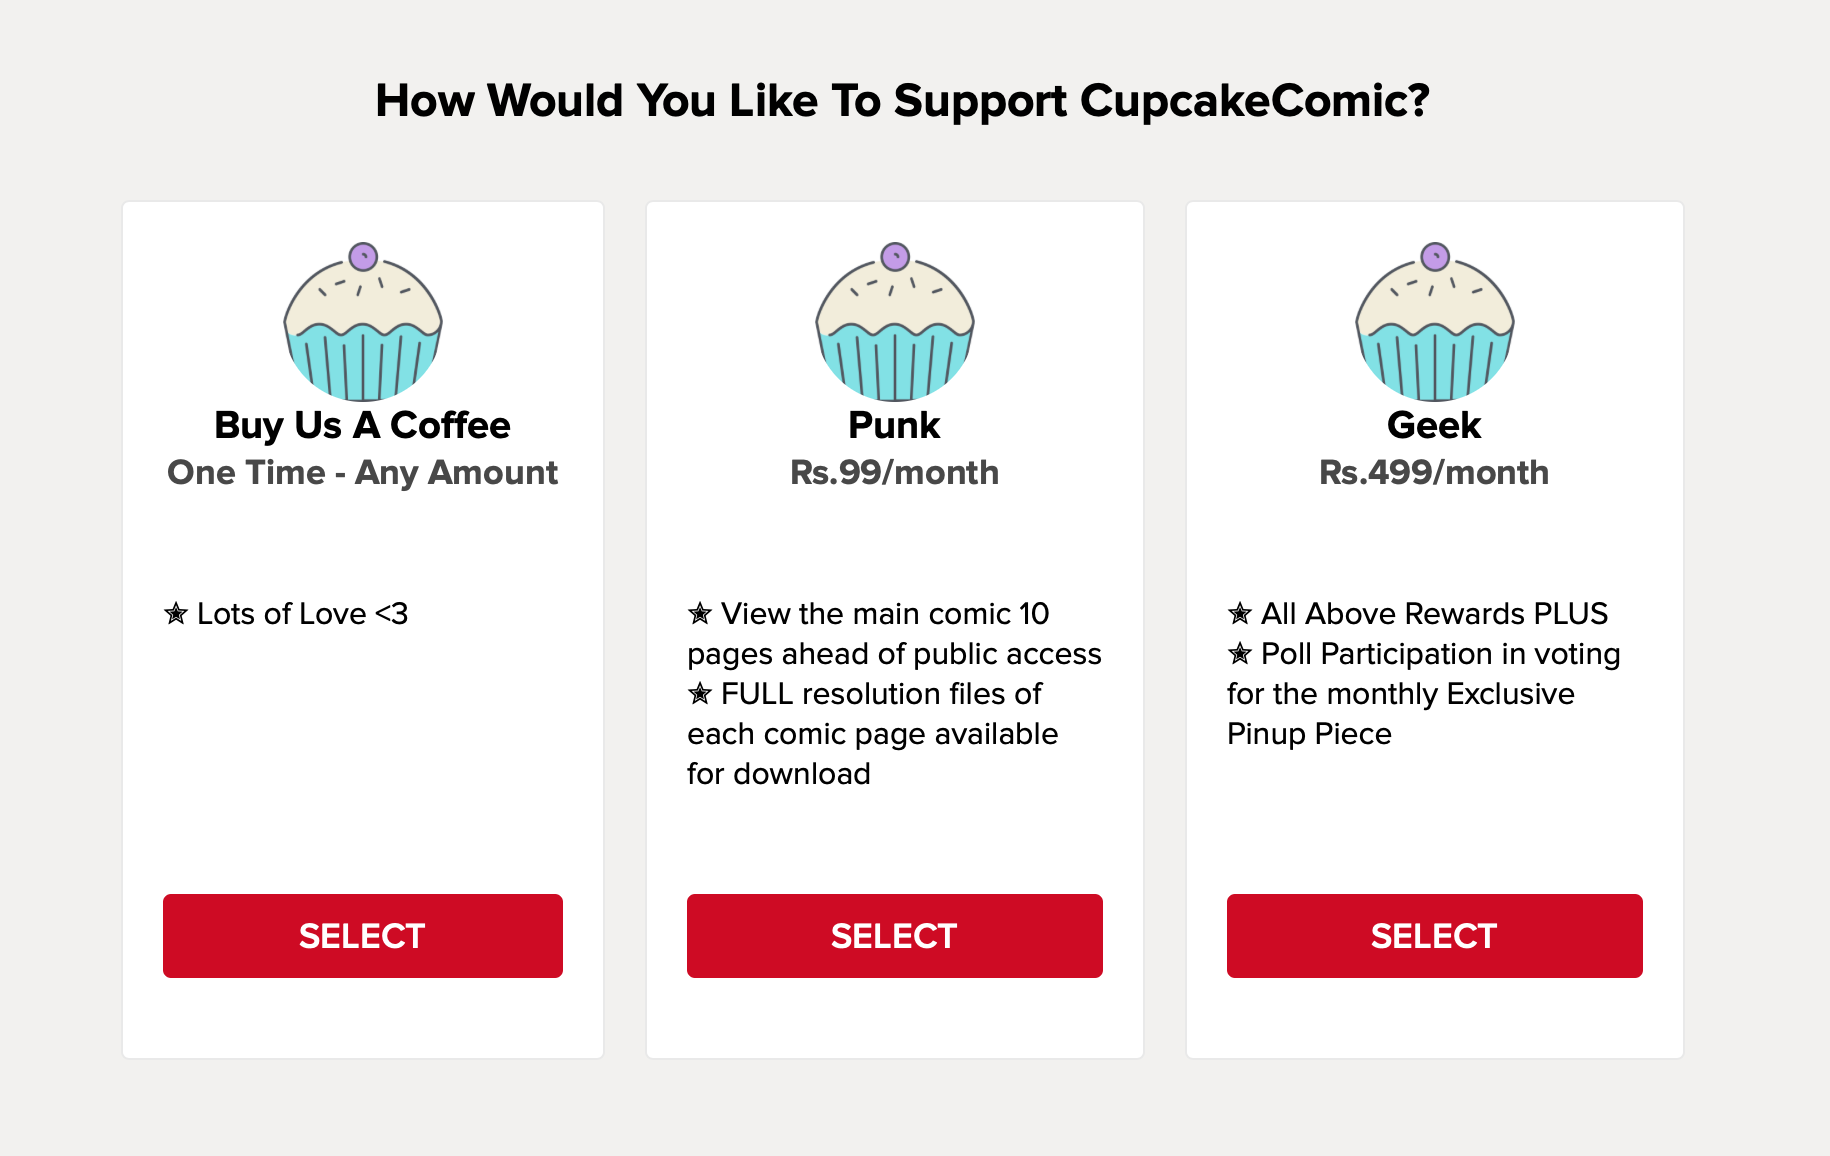1830x1156 pixels.
Task: Click the One Time - Any Amount label
Action: (x=362, y=472)
